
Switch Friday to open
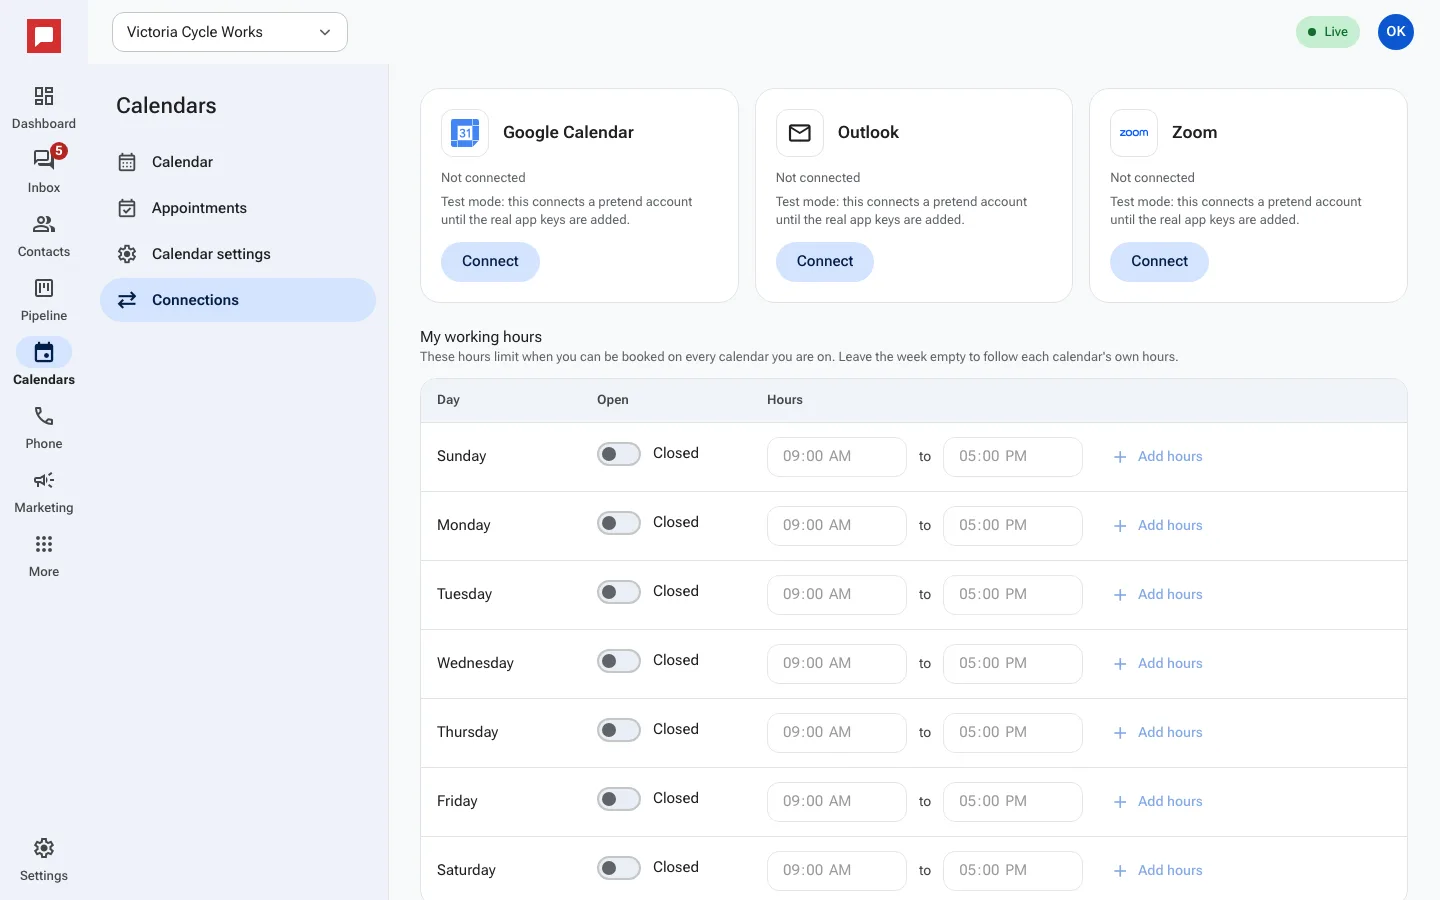619,799
